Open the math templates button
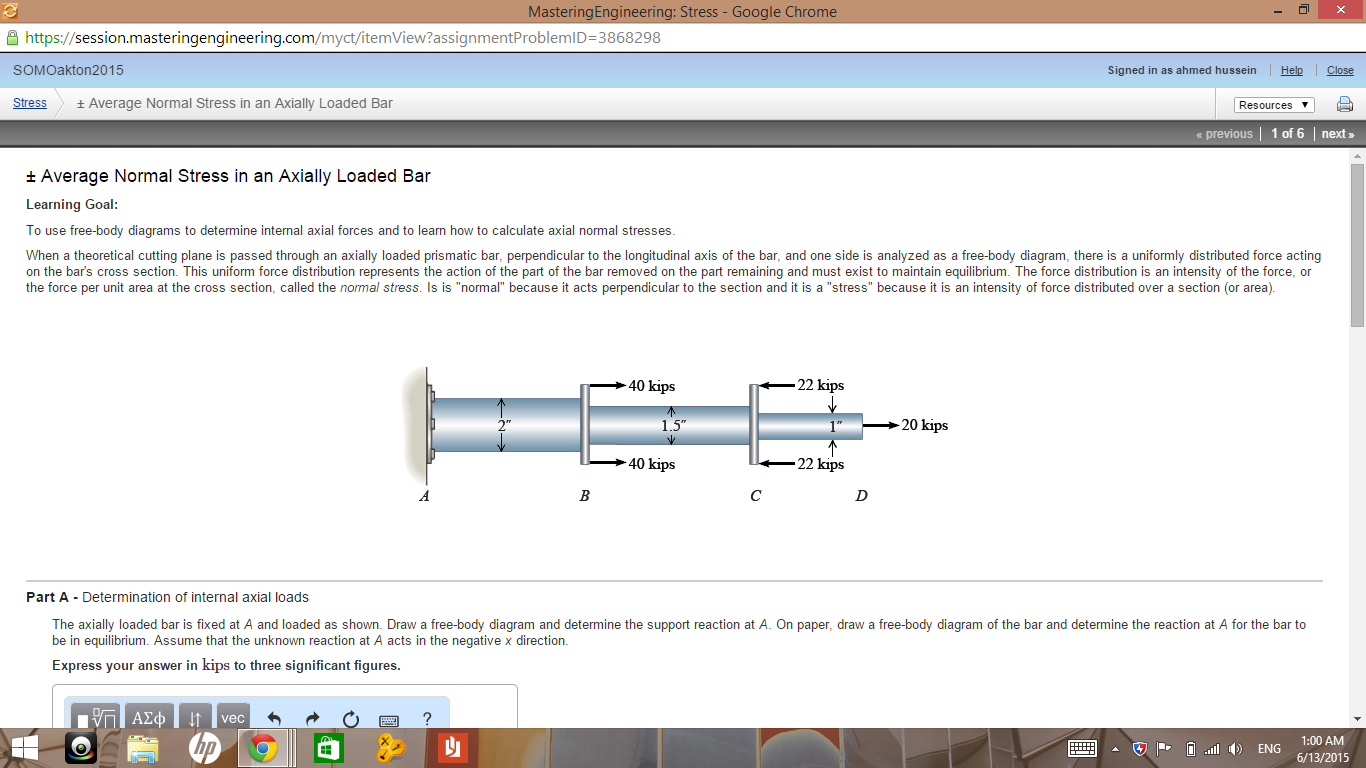 pos(94,717)
